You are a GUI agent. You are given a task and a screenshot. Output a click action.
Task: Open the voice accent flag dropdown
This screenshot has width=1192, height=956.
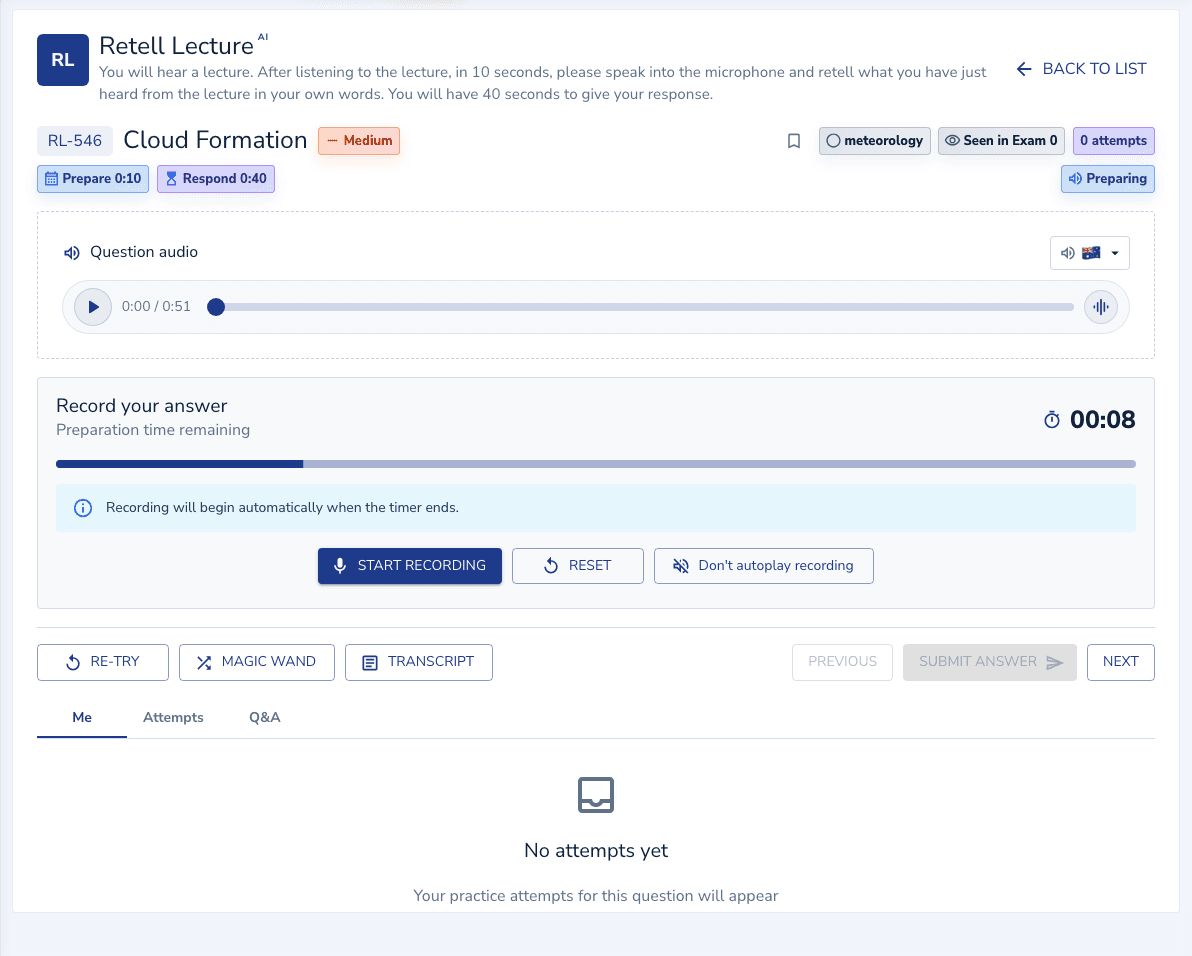click(x=1089, y=253)
